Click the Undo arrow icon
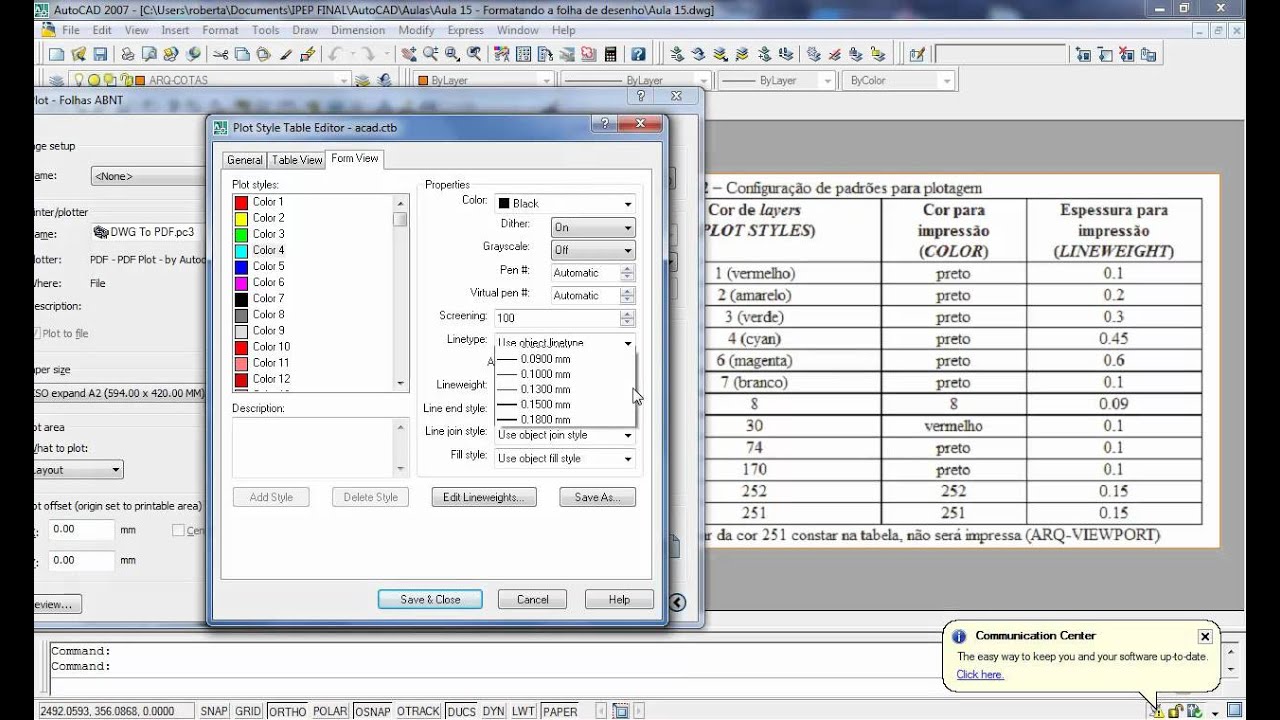The height and width of the screenshot is (720, 1280). [334, 54]
